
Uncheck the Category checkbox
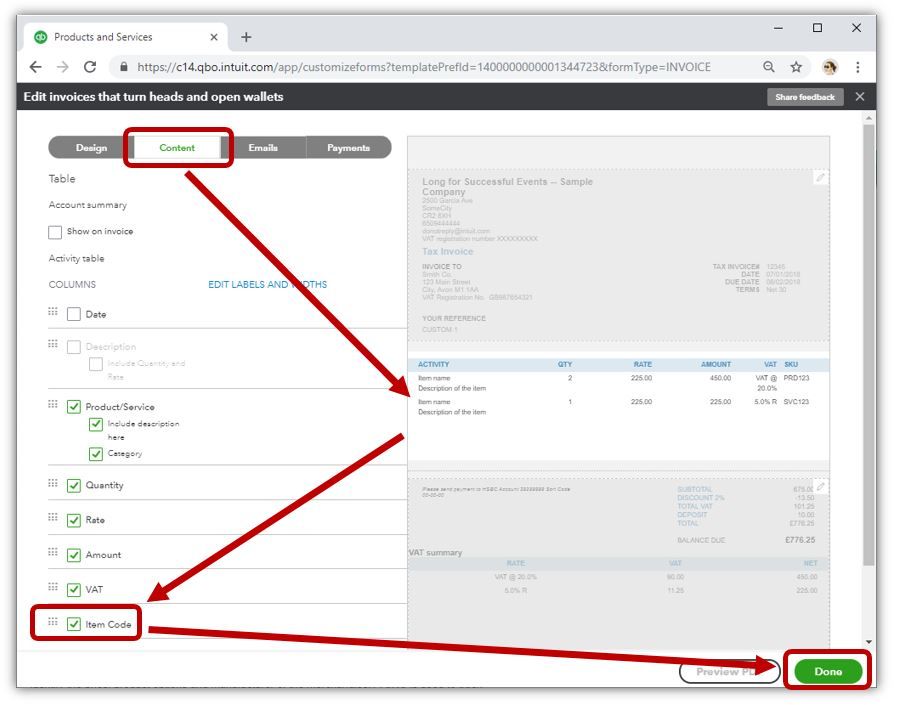pyautogui.click(x=96, y=454)
